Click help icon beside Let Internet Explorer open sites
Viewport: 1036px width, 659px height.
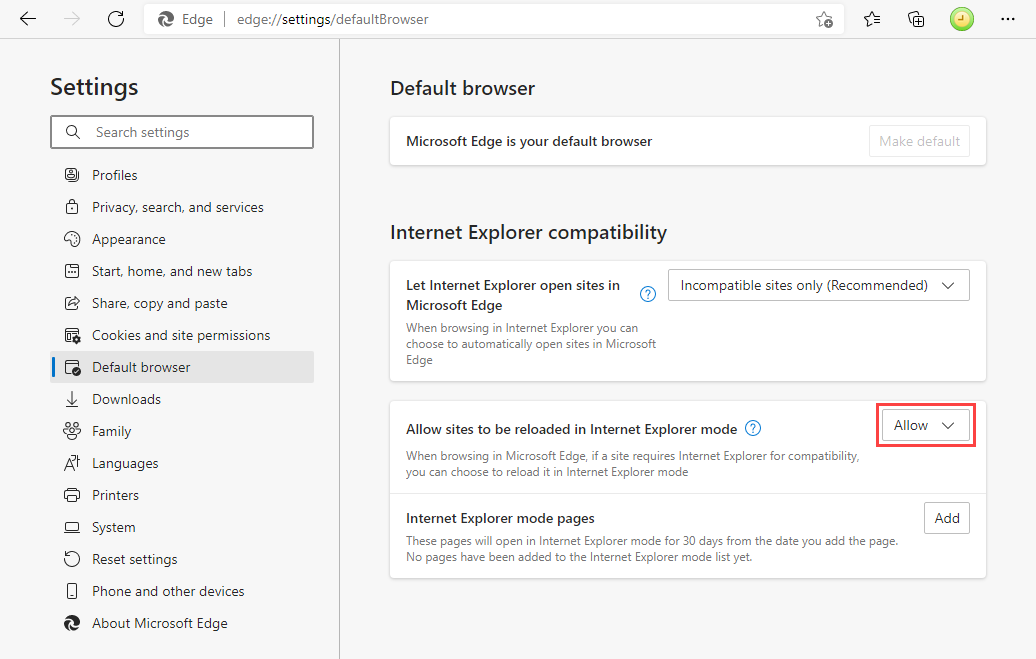click(x=647, y=294)
